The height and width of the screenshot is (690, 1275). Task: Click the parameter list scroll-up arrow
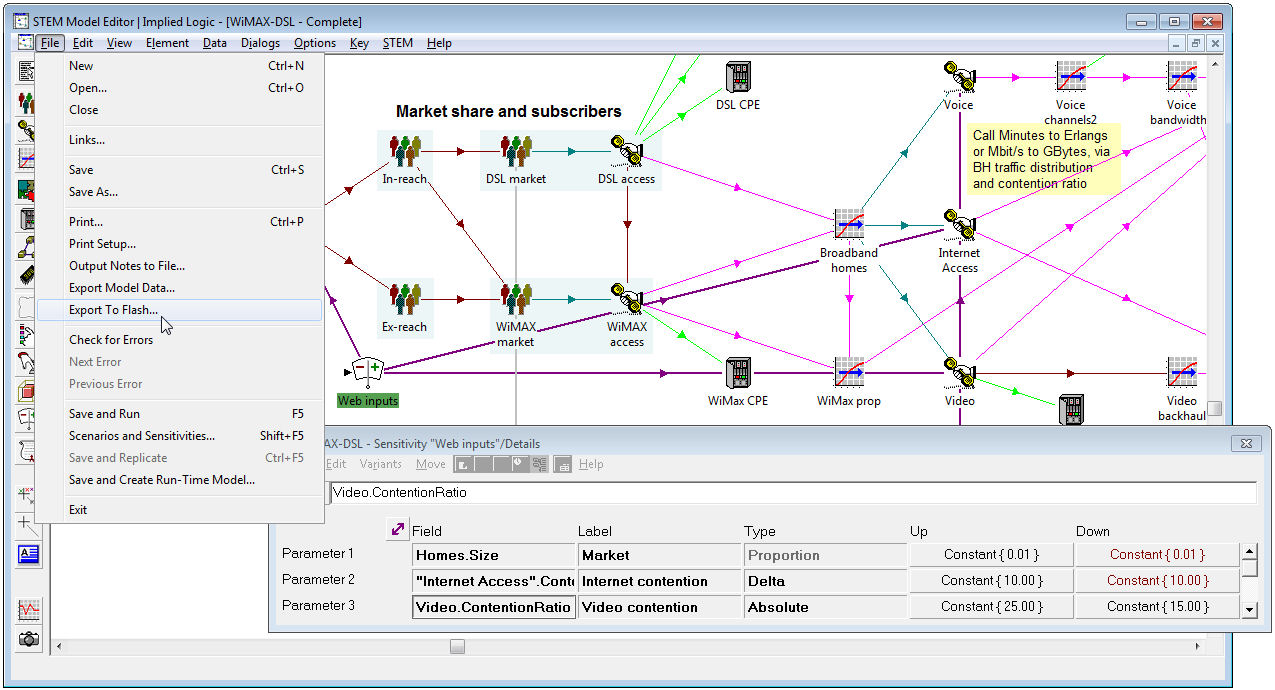pyautogui.click(x=1249, y=551)
